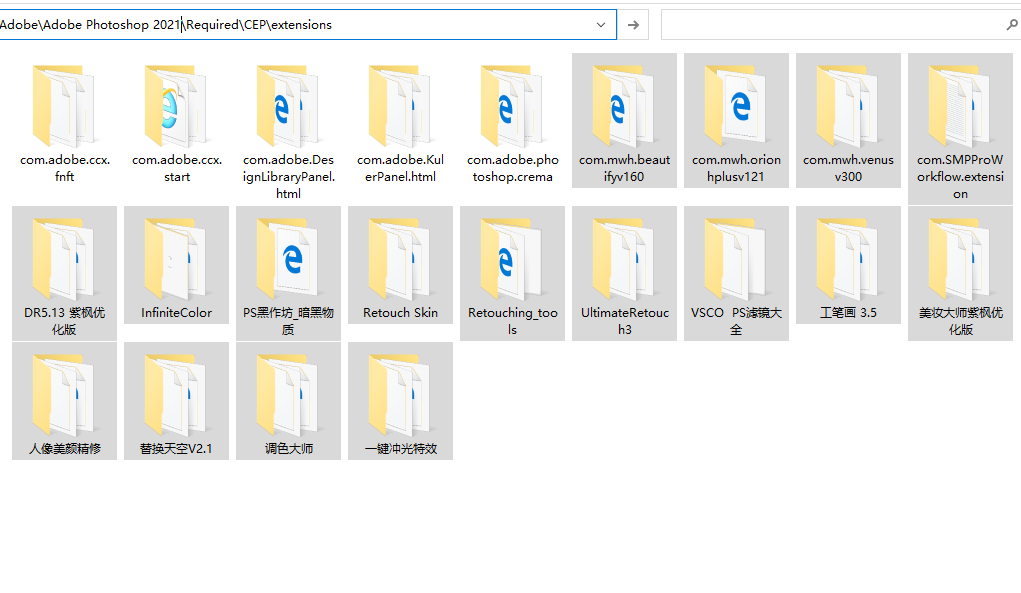Screen dimensions: 1021x593
Task: Select the com.mwh.venusv300 folder icon
Action: click(x=848, y=106)
